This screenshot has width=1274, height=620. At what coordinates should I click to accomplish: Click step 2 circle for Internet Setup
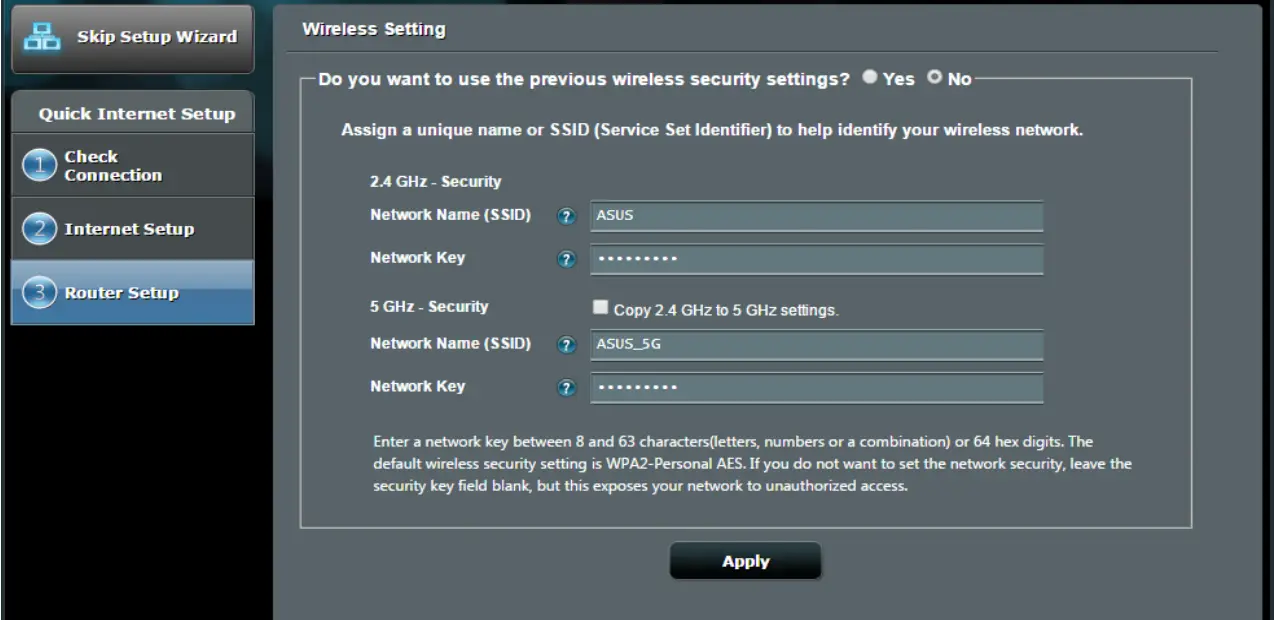tap(40, 229)
